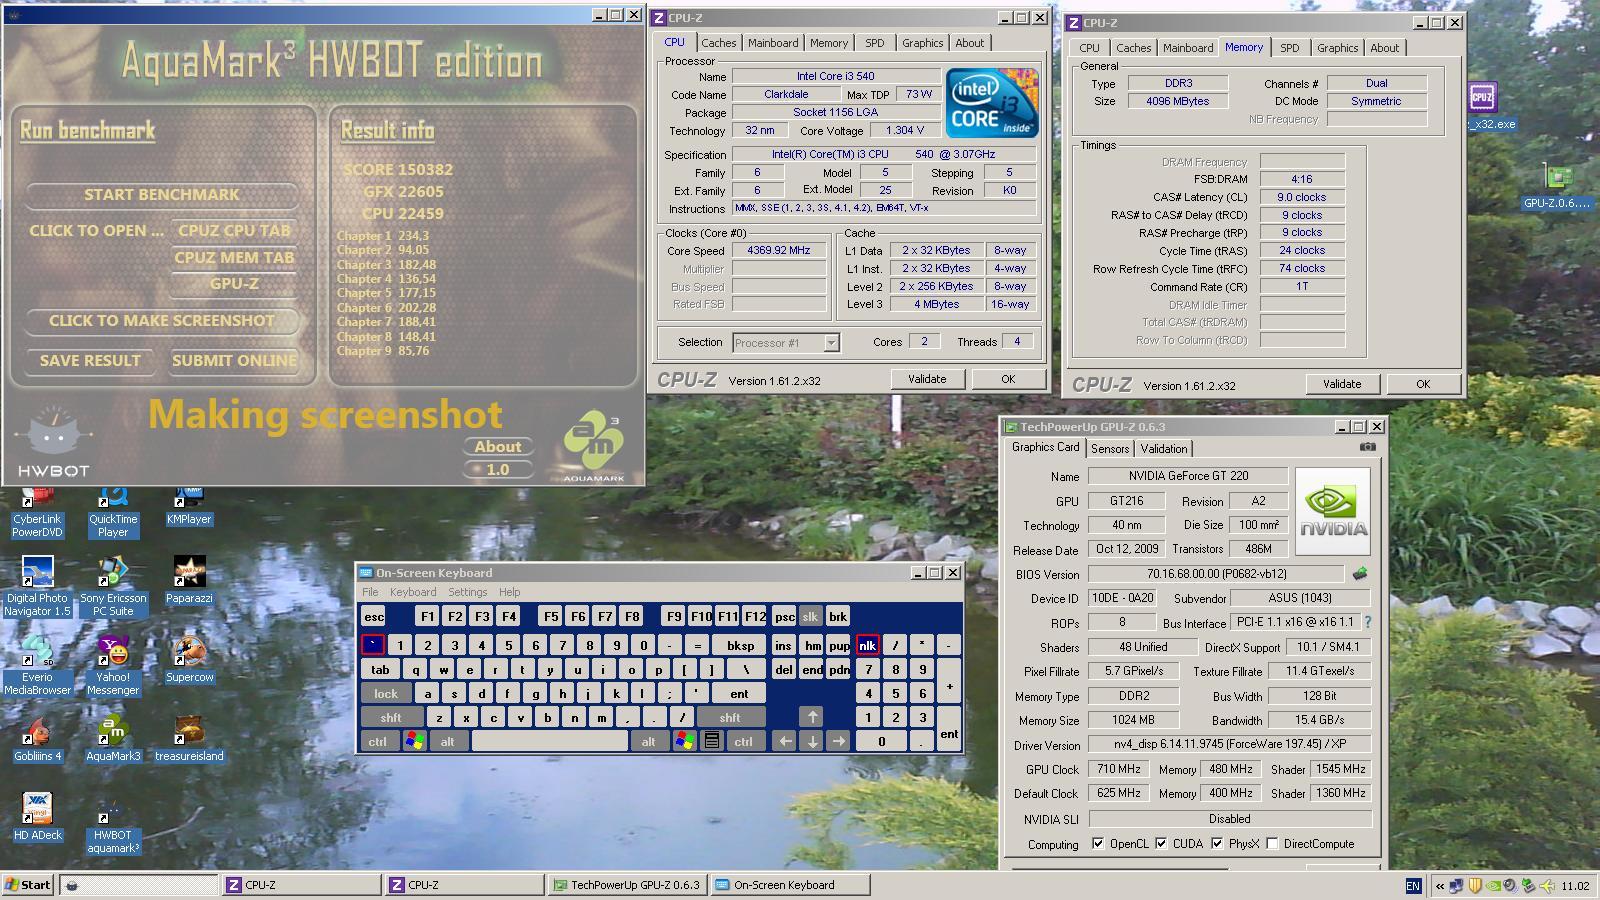Toggle CUDA checkbox in GPU-Z

(1161, 843)
